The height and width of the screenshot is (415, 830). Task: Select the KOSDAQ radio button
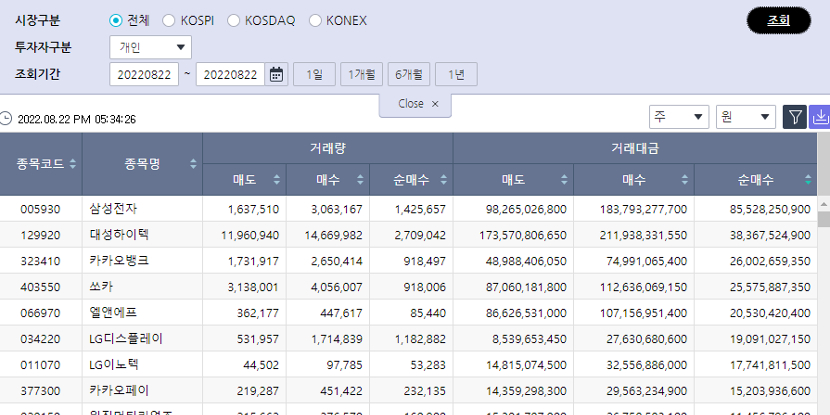coord(234,20)
